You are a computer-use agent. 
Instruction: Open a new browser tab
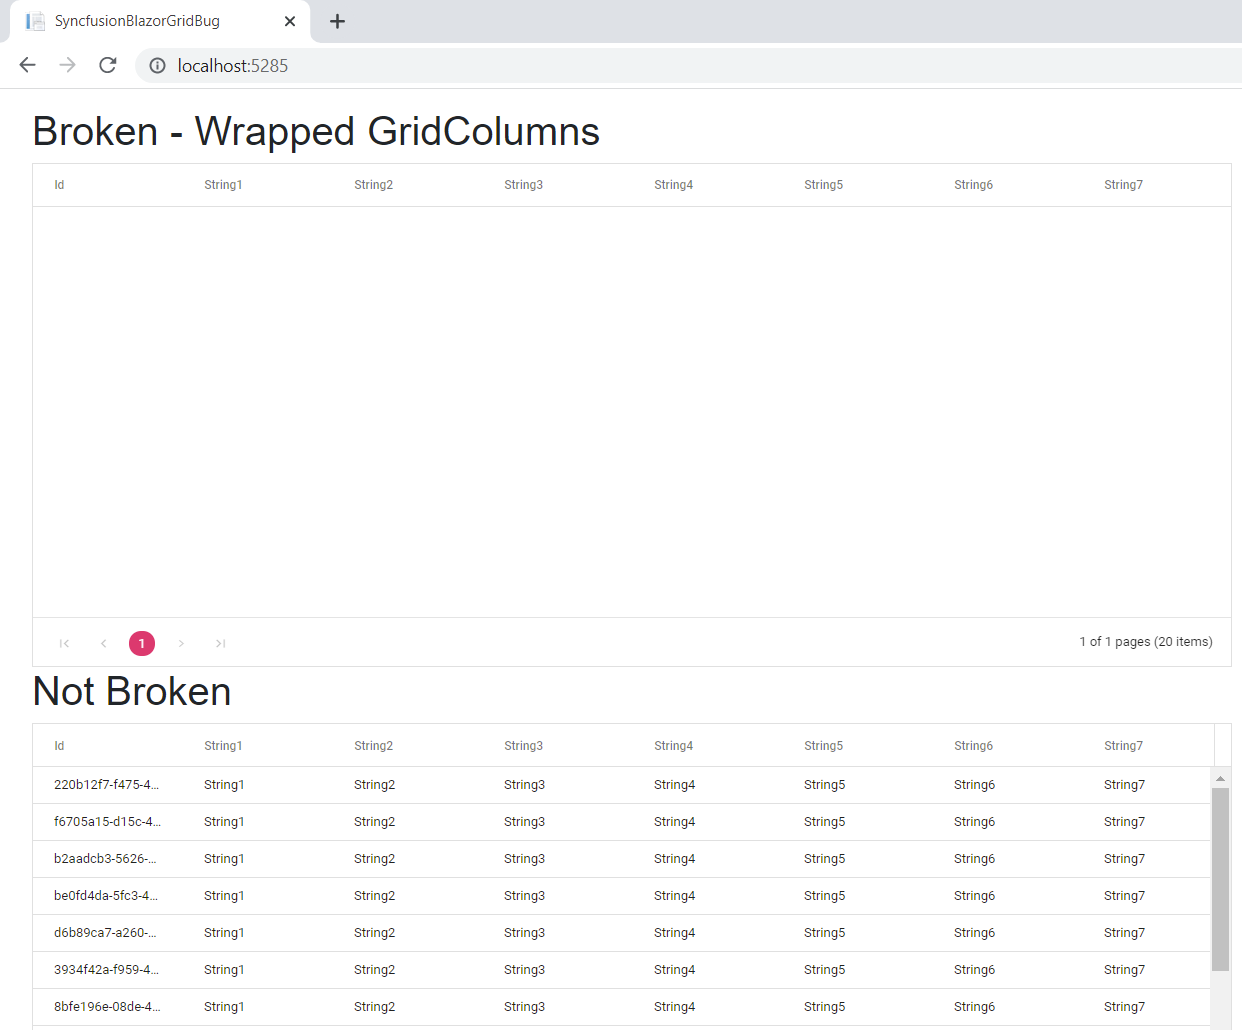(x=338, y=21)
